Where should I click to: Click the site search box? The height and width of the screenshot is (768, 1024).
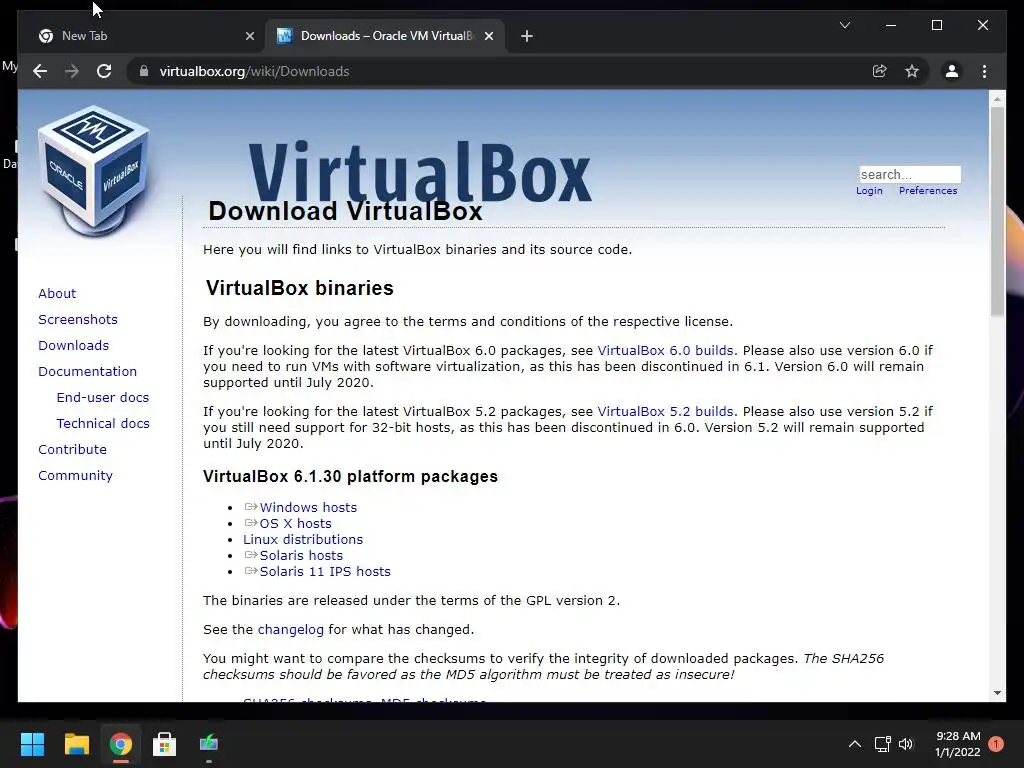pyautogui.click(x=910, y=174)
